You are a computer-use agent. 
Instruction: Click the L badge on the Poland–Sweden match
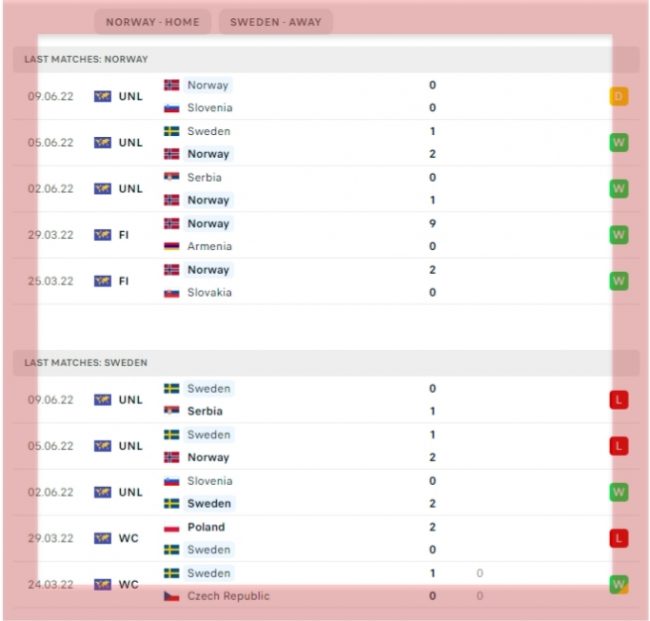coord(619,538)
